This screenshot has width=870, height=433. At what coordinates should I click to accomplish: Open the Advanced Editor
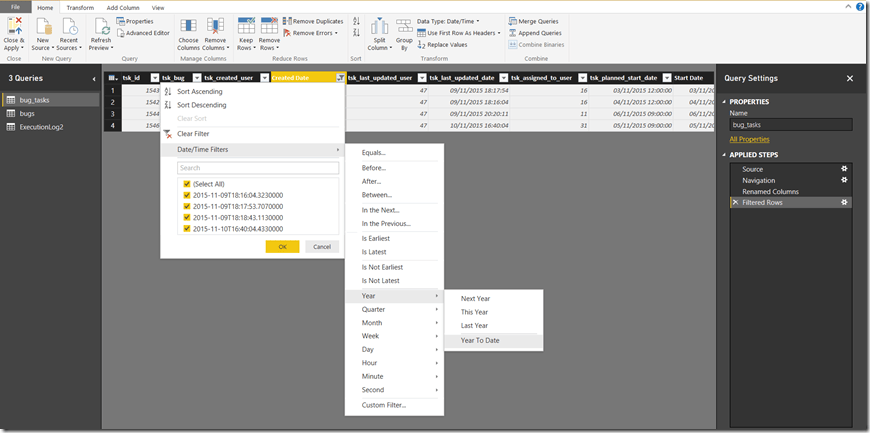[143, 33]
